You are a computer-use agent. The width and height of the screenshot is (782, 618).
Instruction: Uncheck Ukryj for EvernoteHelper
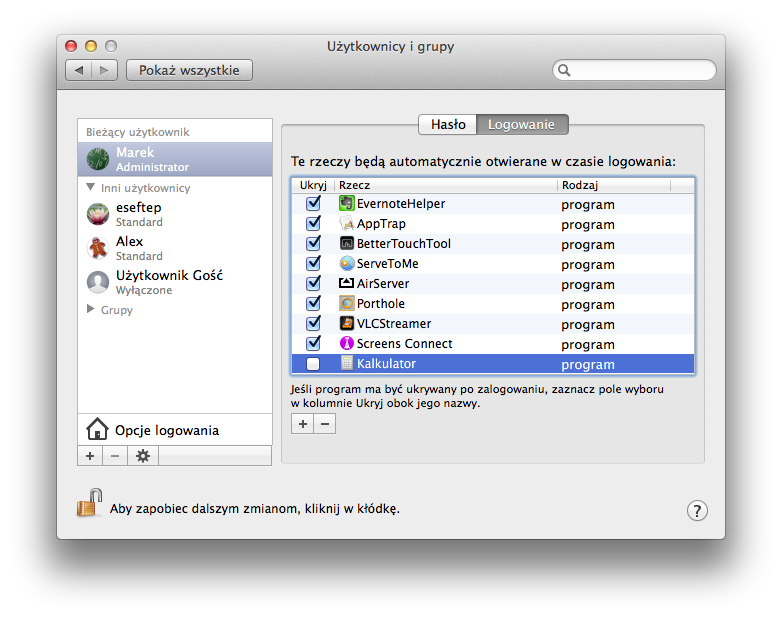[313, 204]
